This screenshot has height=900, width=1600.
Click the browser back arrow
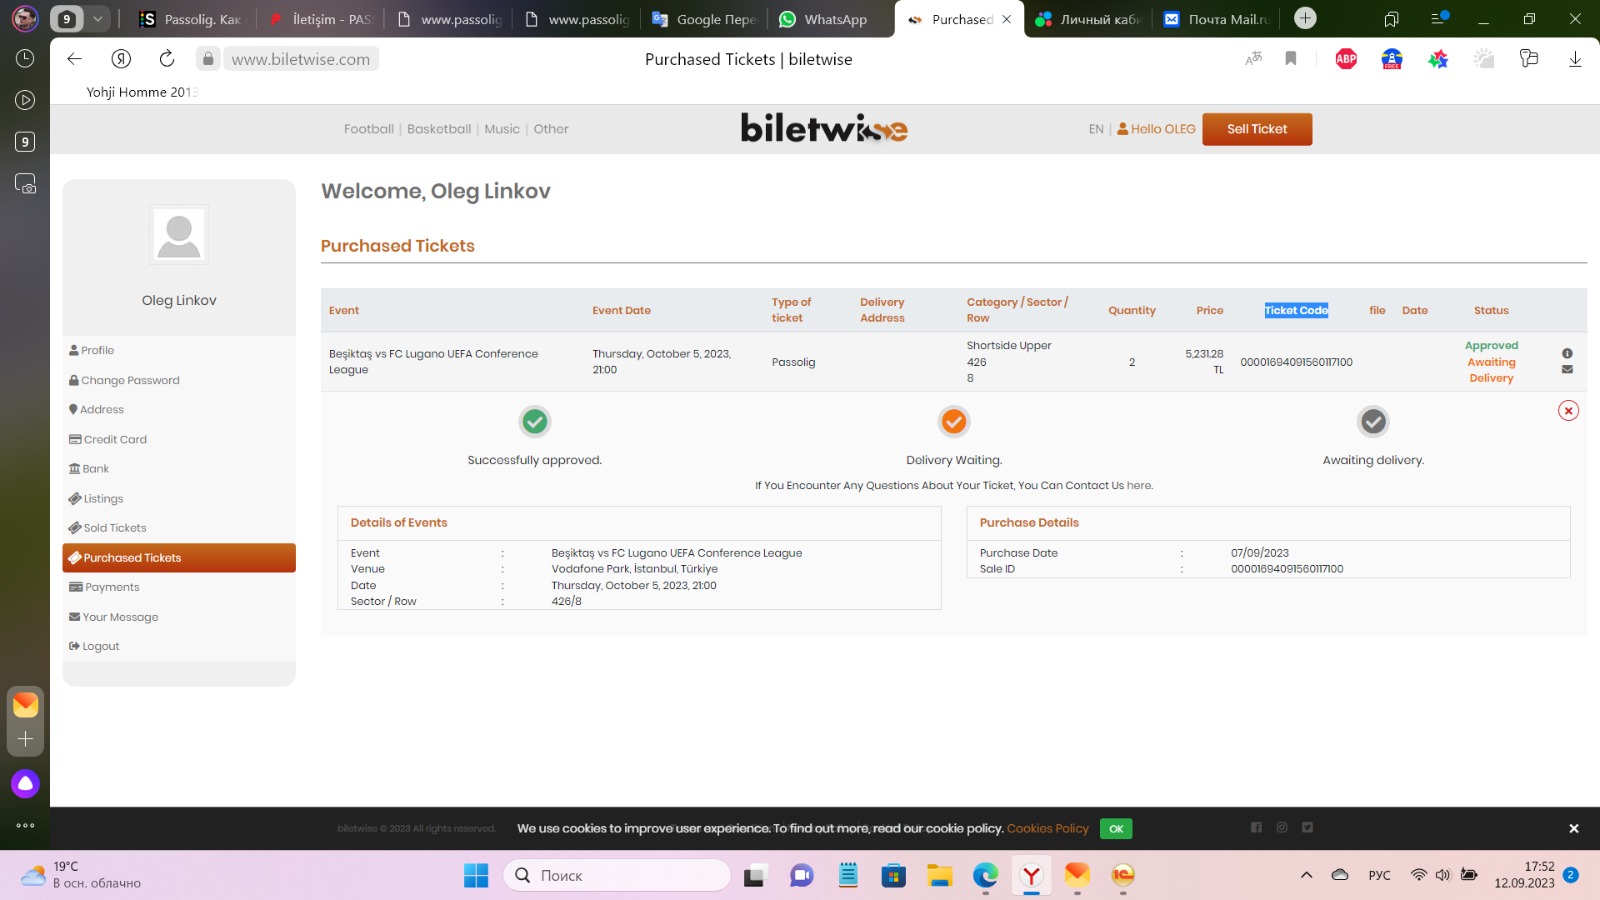point(74,59)
